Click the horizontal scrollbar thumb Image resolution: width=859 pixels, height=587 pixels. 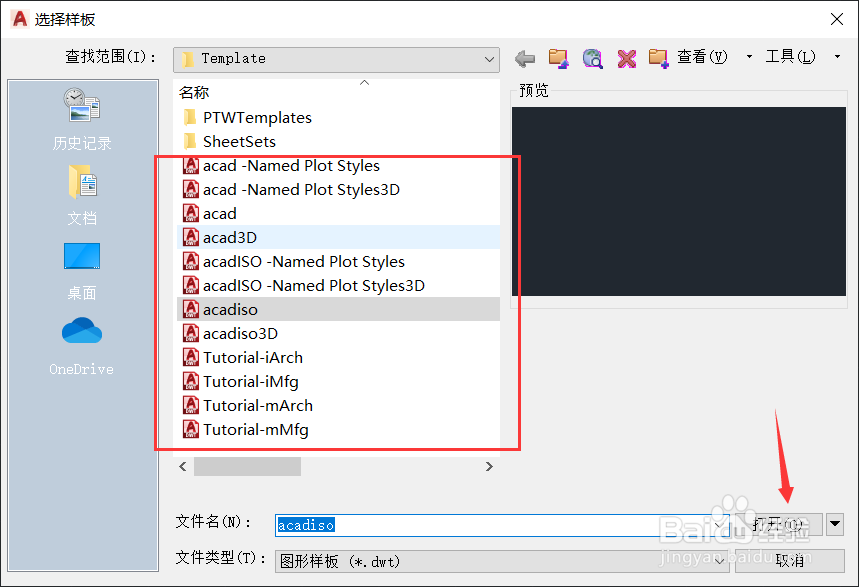coord(247,466)
